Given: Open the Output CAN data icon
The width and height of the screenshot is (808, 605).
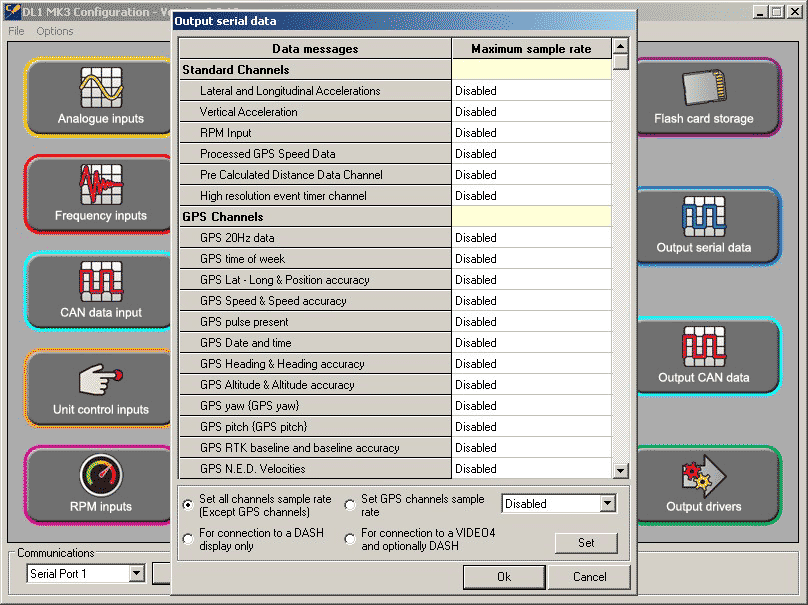Looking at the screenshot, I should [703, 356].
